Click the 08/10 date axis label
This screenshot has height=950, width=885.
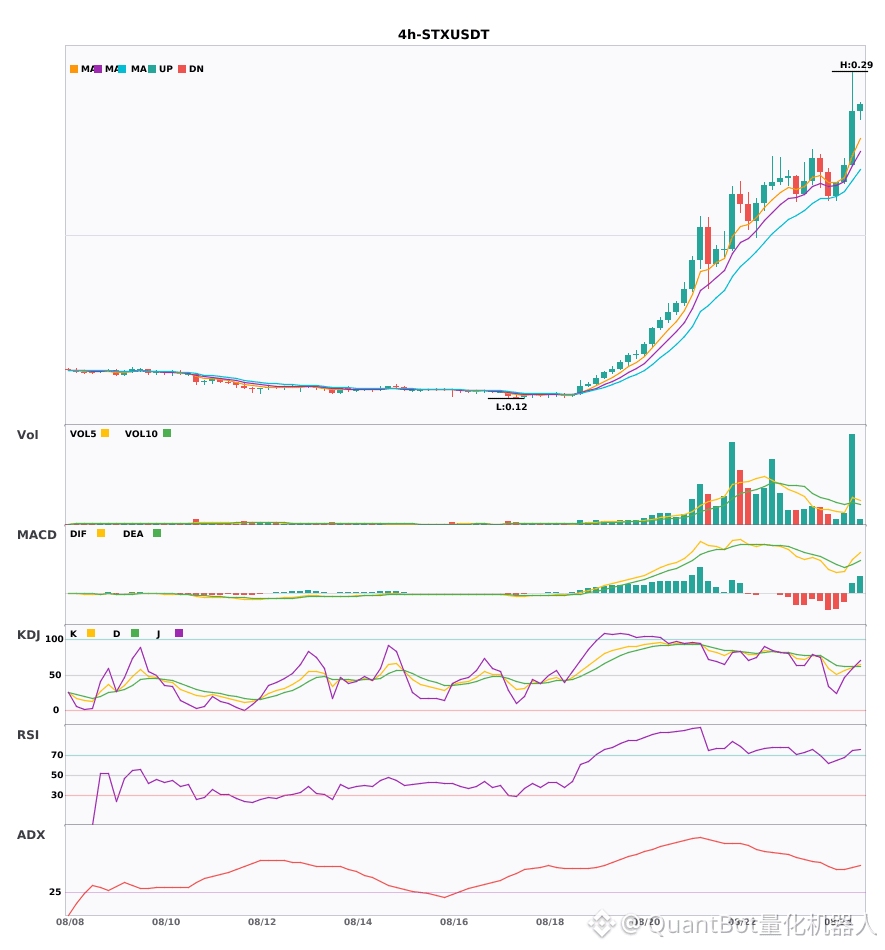(x=166, y=922)
